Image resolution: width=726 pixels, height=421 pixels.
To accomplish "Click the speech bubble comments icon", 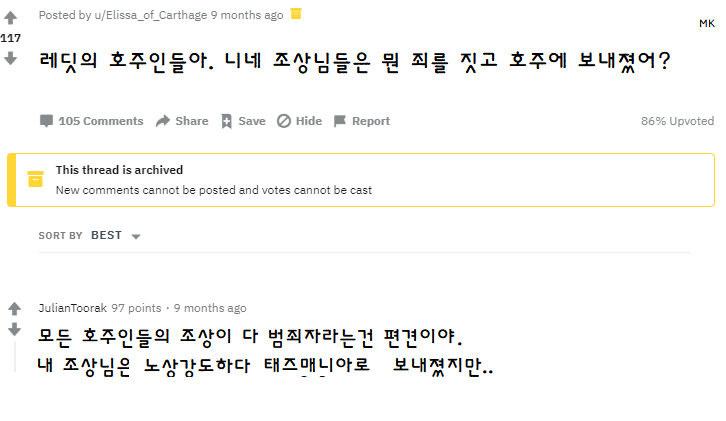I will tap(46, 121).
